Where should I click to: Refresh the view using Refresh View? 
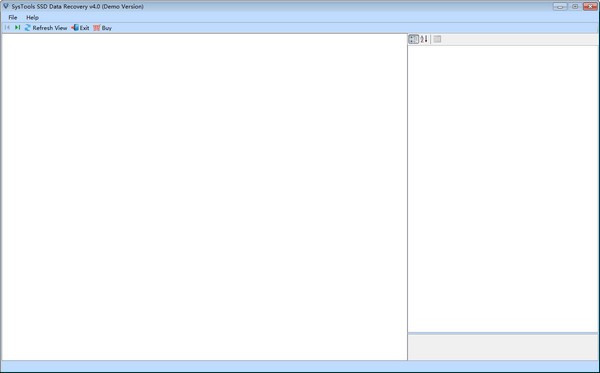46,28
